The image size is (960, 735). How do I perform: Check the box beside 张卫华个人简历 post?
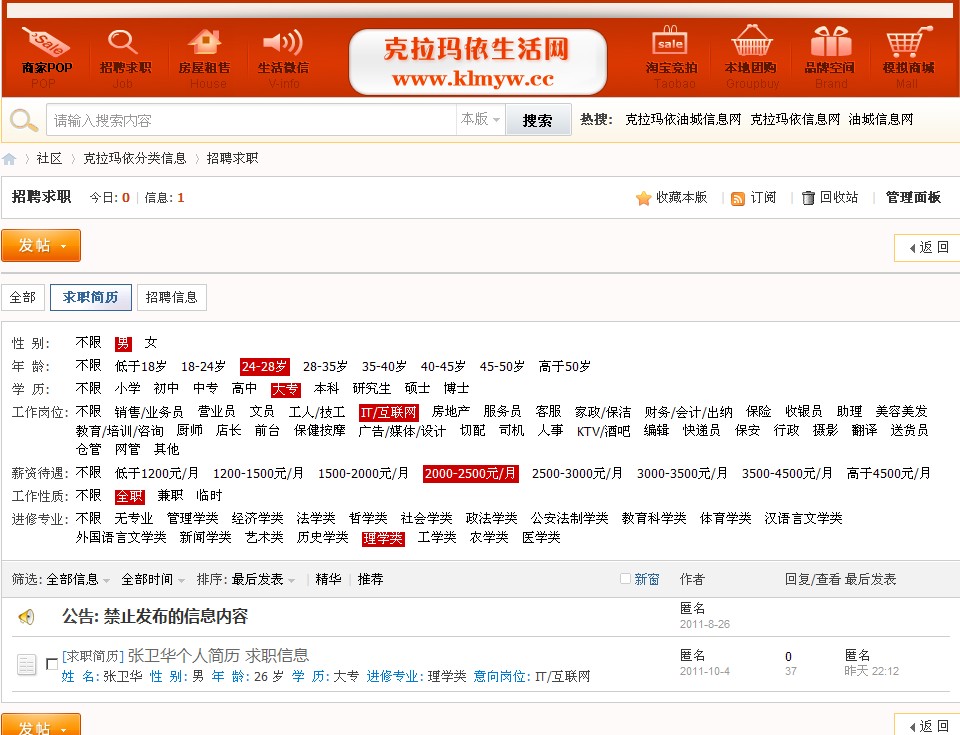(52, 664)
